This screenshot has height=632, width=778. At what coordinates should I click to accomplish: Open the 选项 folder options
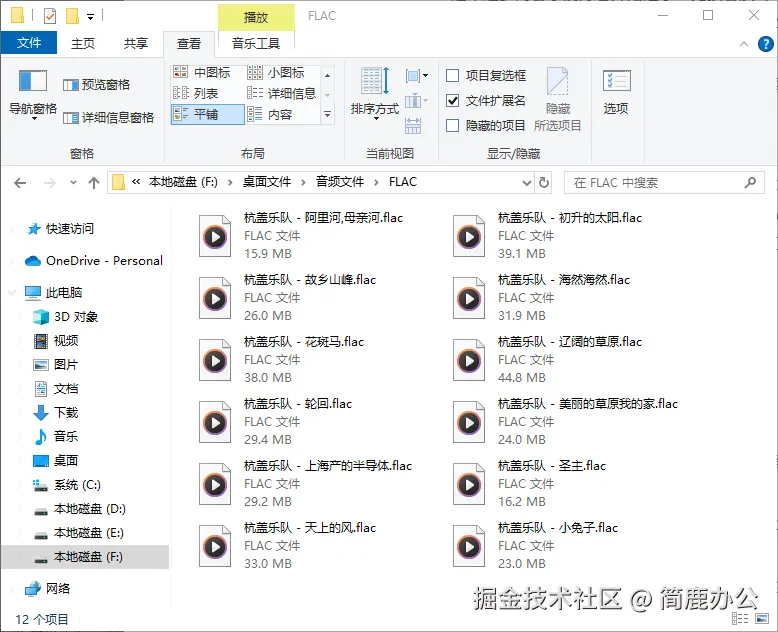616,92
